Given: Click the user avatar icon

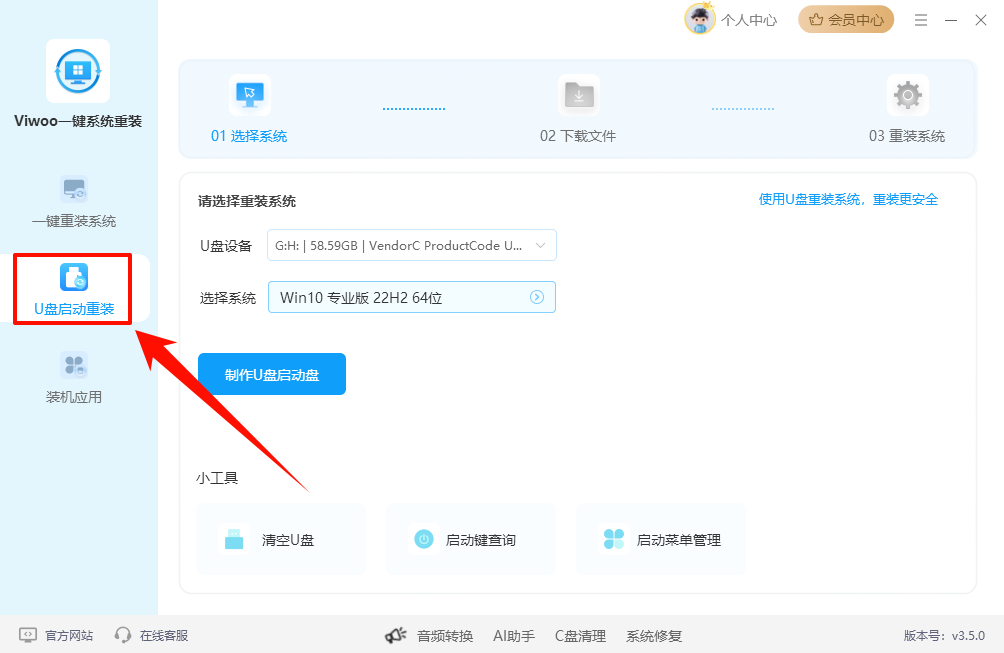Looking at the screenshot, I should tap(700, 19).
